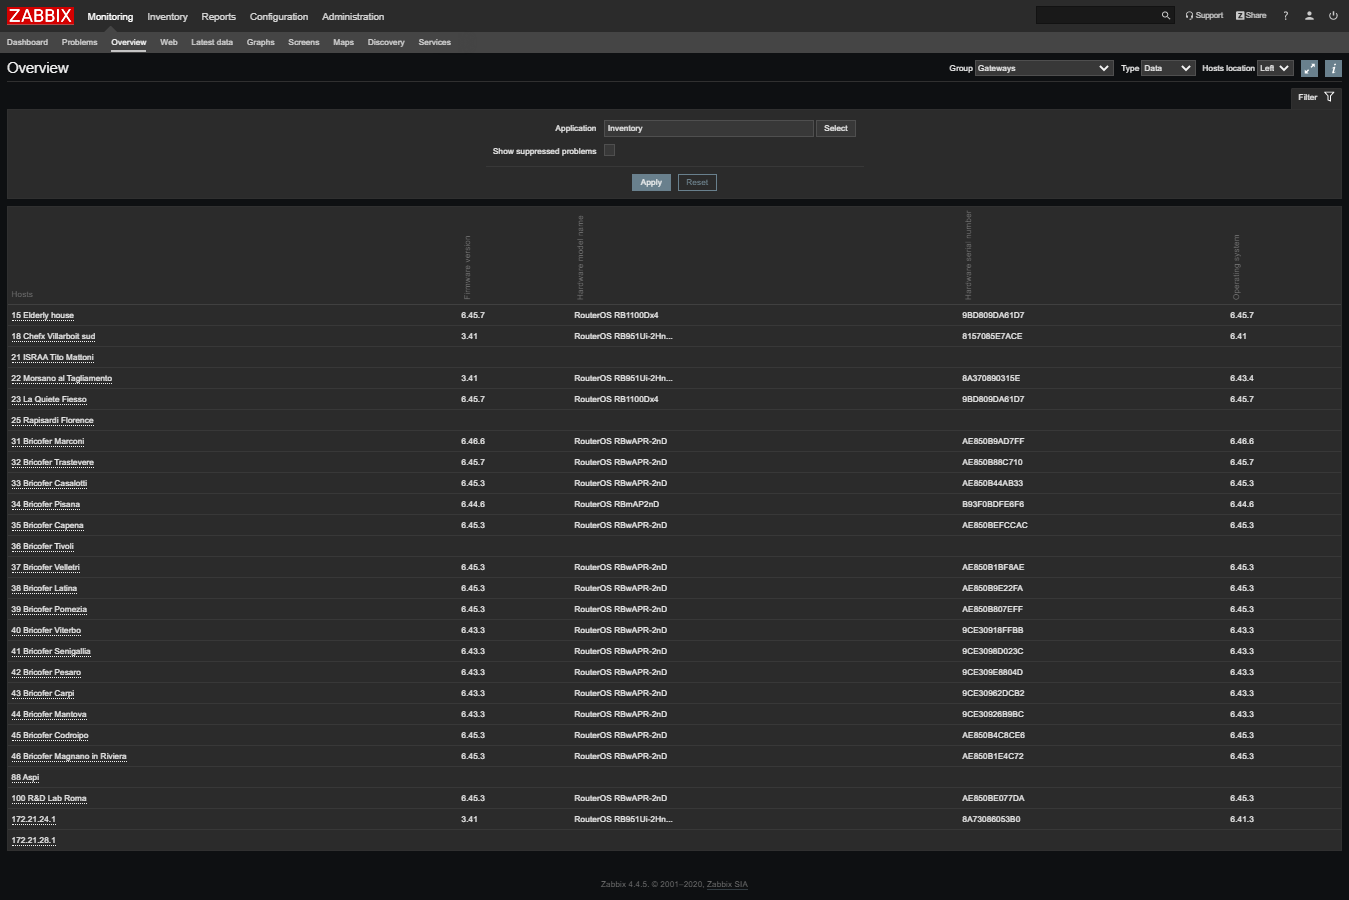Click the info legend icon
The height and width of the screenshot is (900, 1349).
1333,68
